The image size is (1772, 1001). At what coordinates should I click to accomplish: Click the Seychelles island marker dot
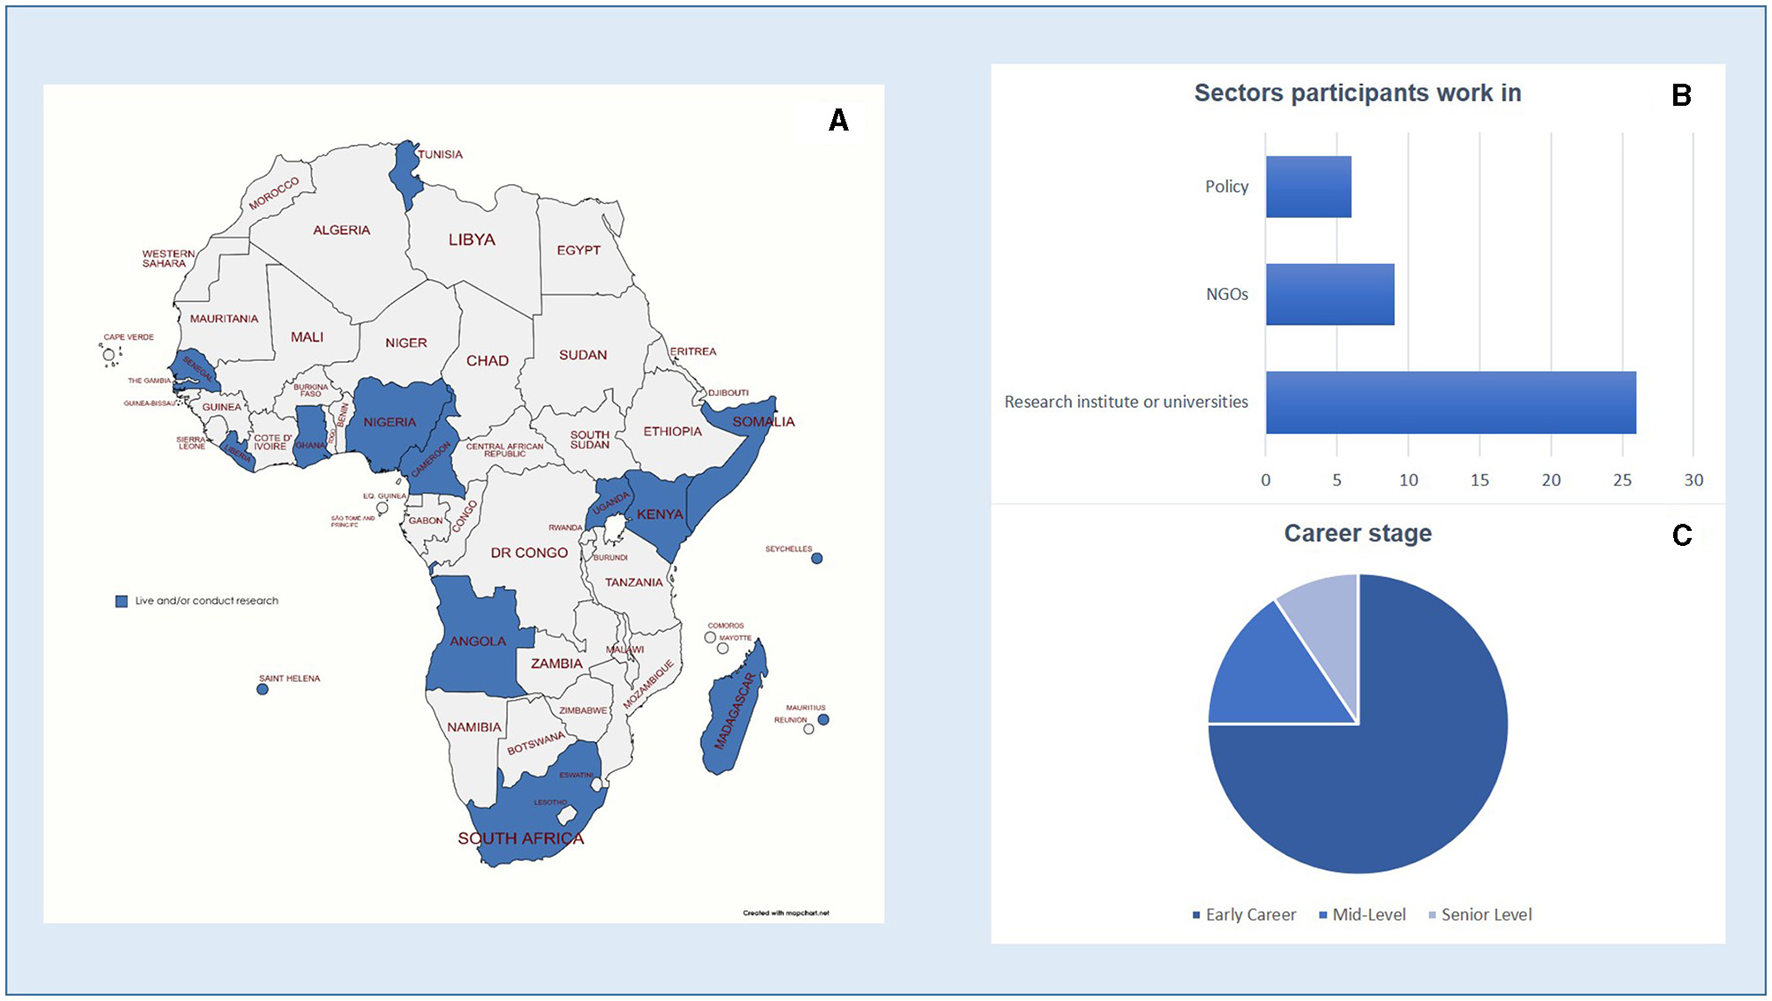tap(817, 558)
